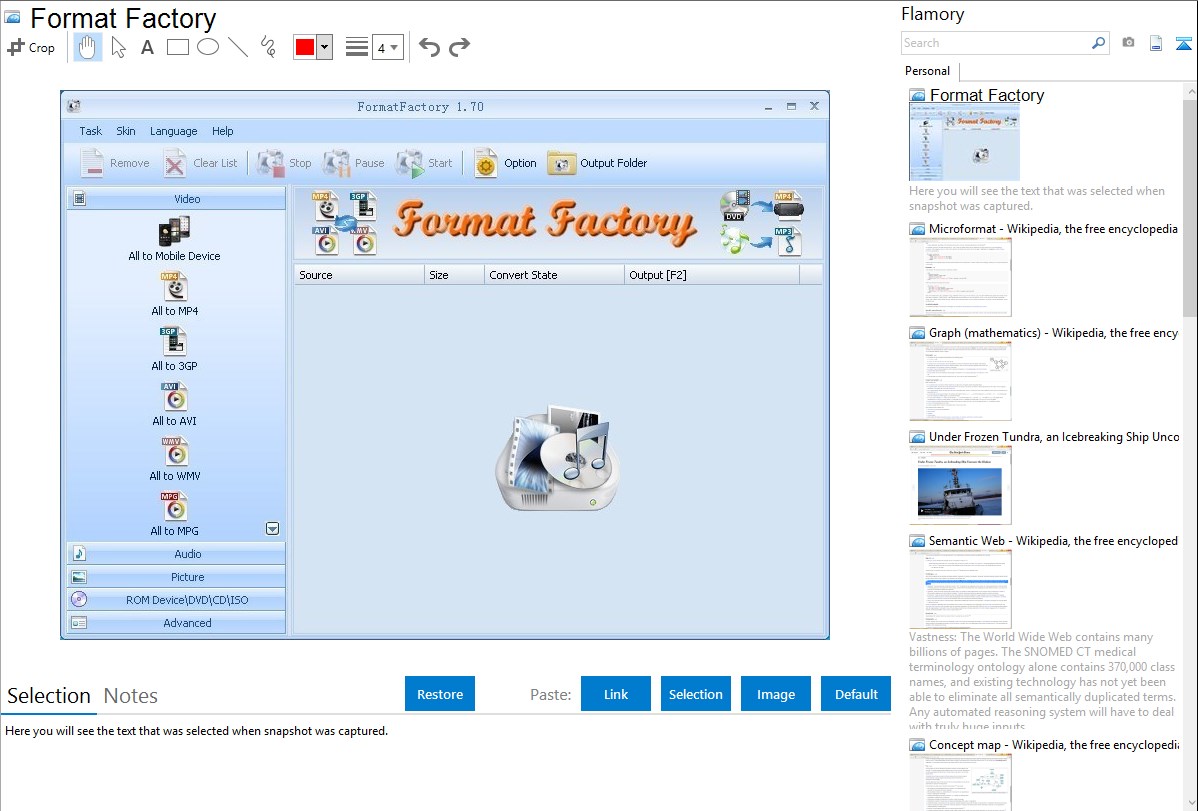Pick the ellipse shape tool
The height and width of the screenshot is (811, 1198).
tap(208, 47)
